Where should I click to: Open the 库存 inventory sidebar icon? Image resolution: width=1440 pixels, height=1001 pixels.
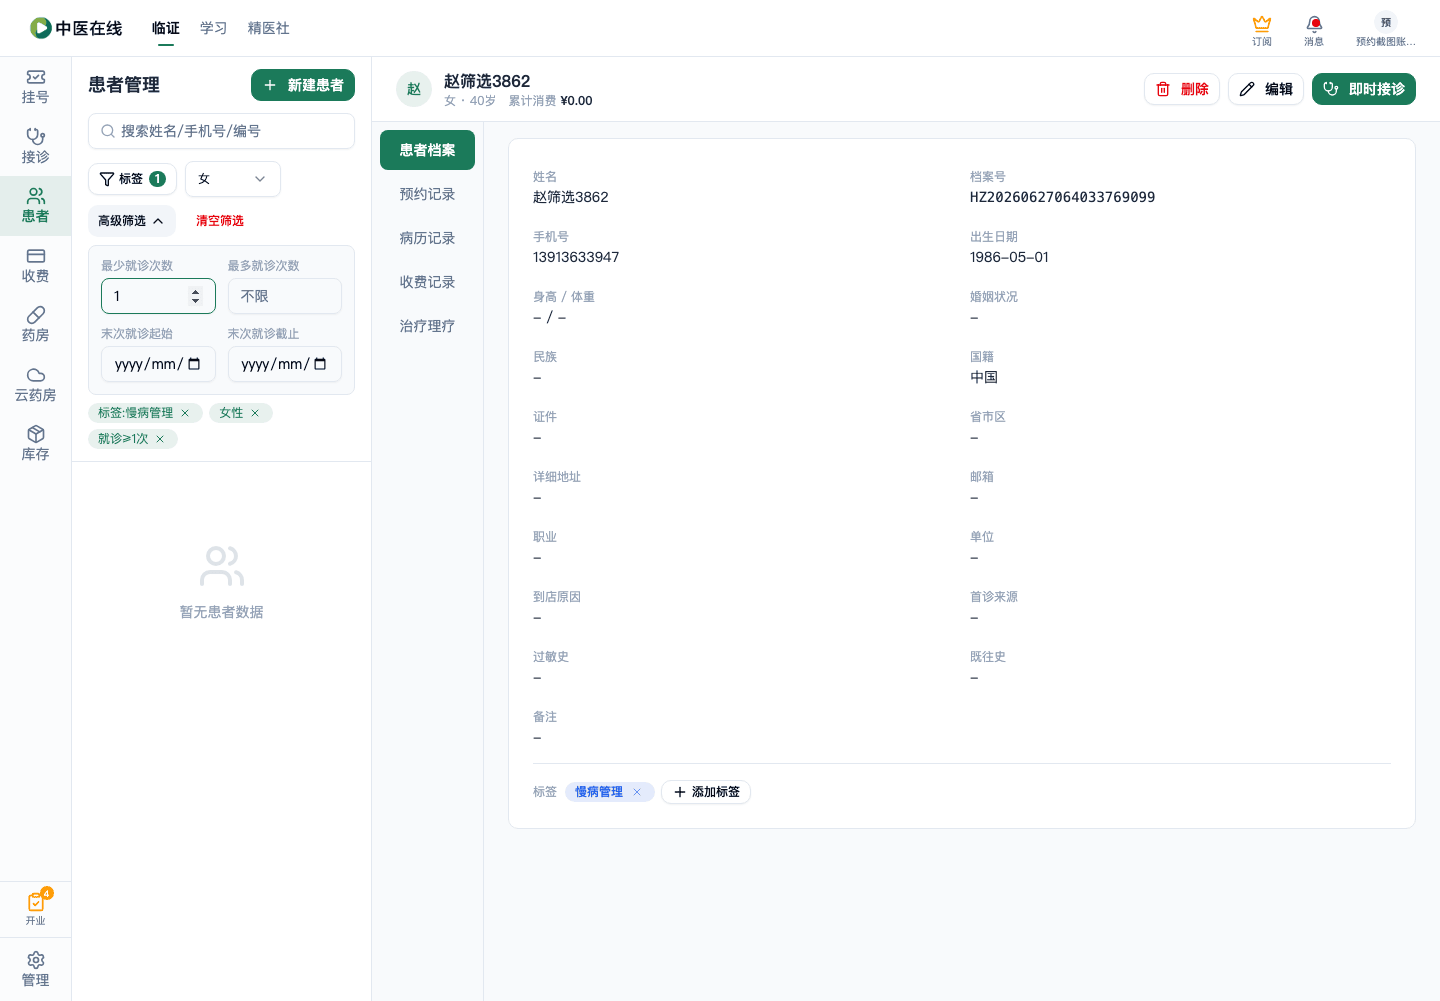point(35,444)
